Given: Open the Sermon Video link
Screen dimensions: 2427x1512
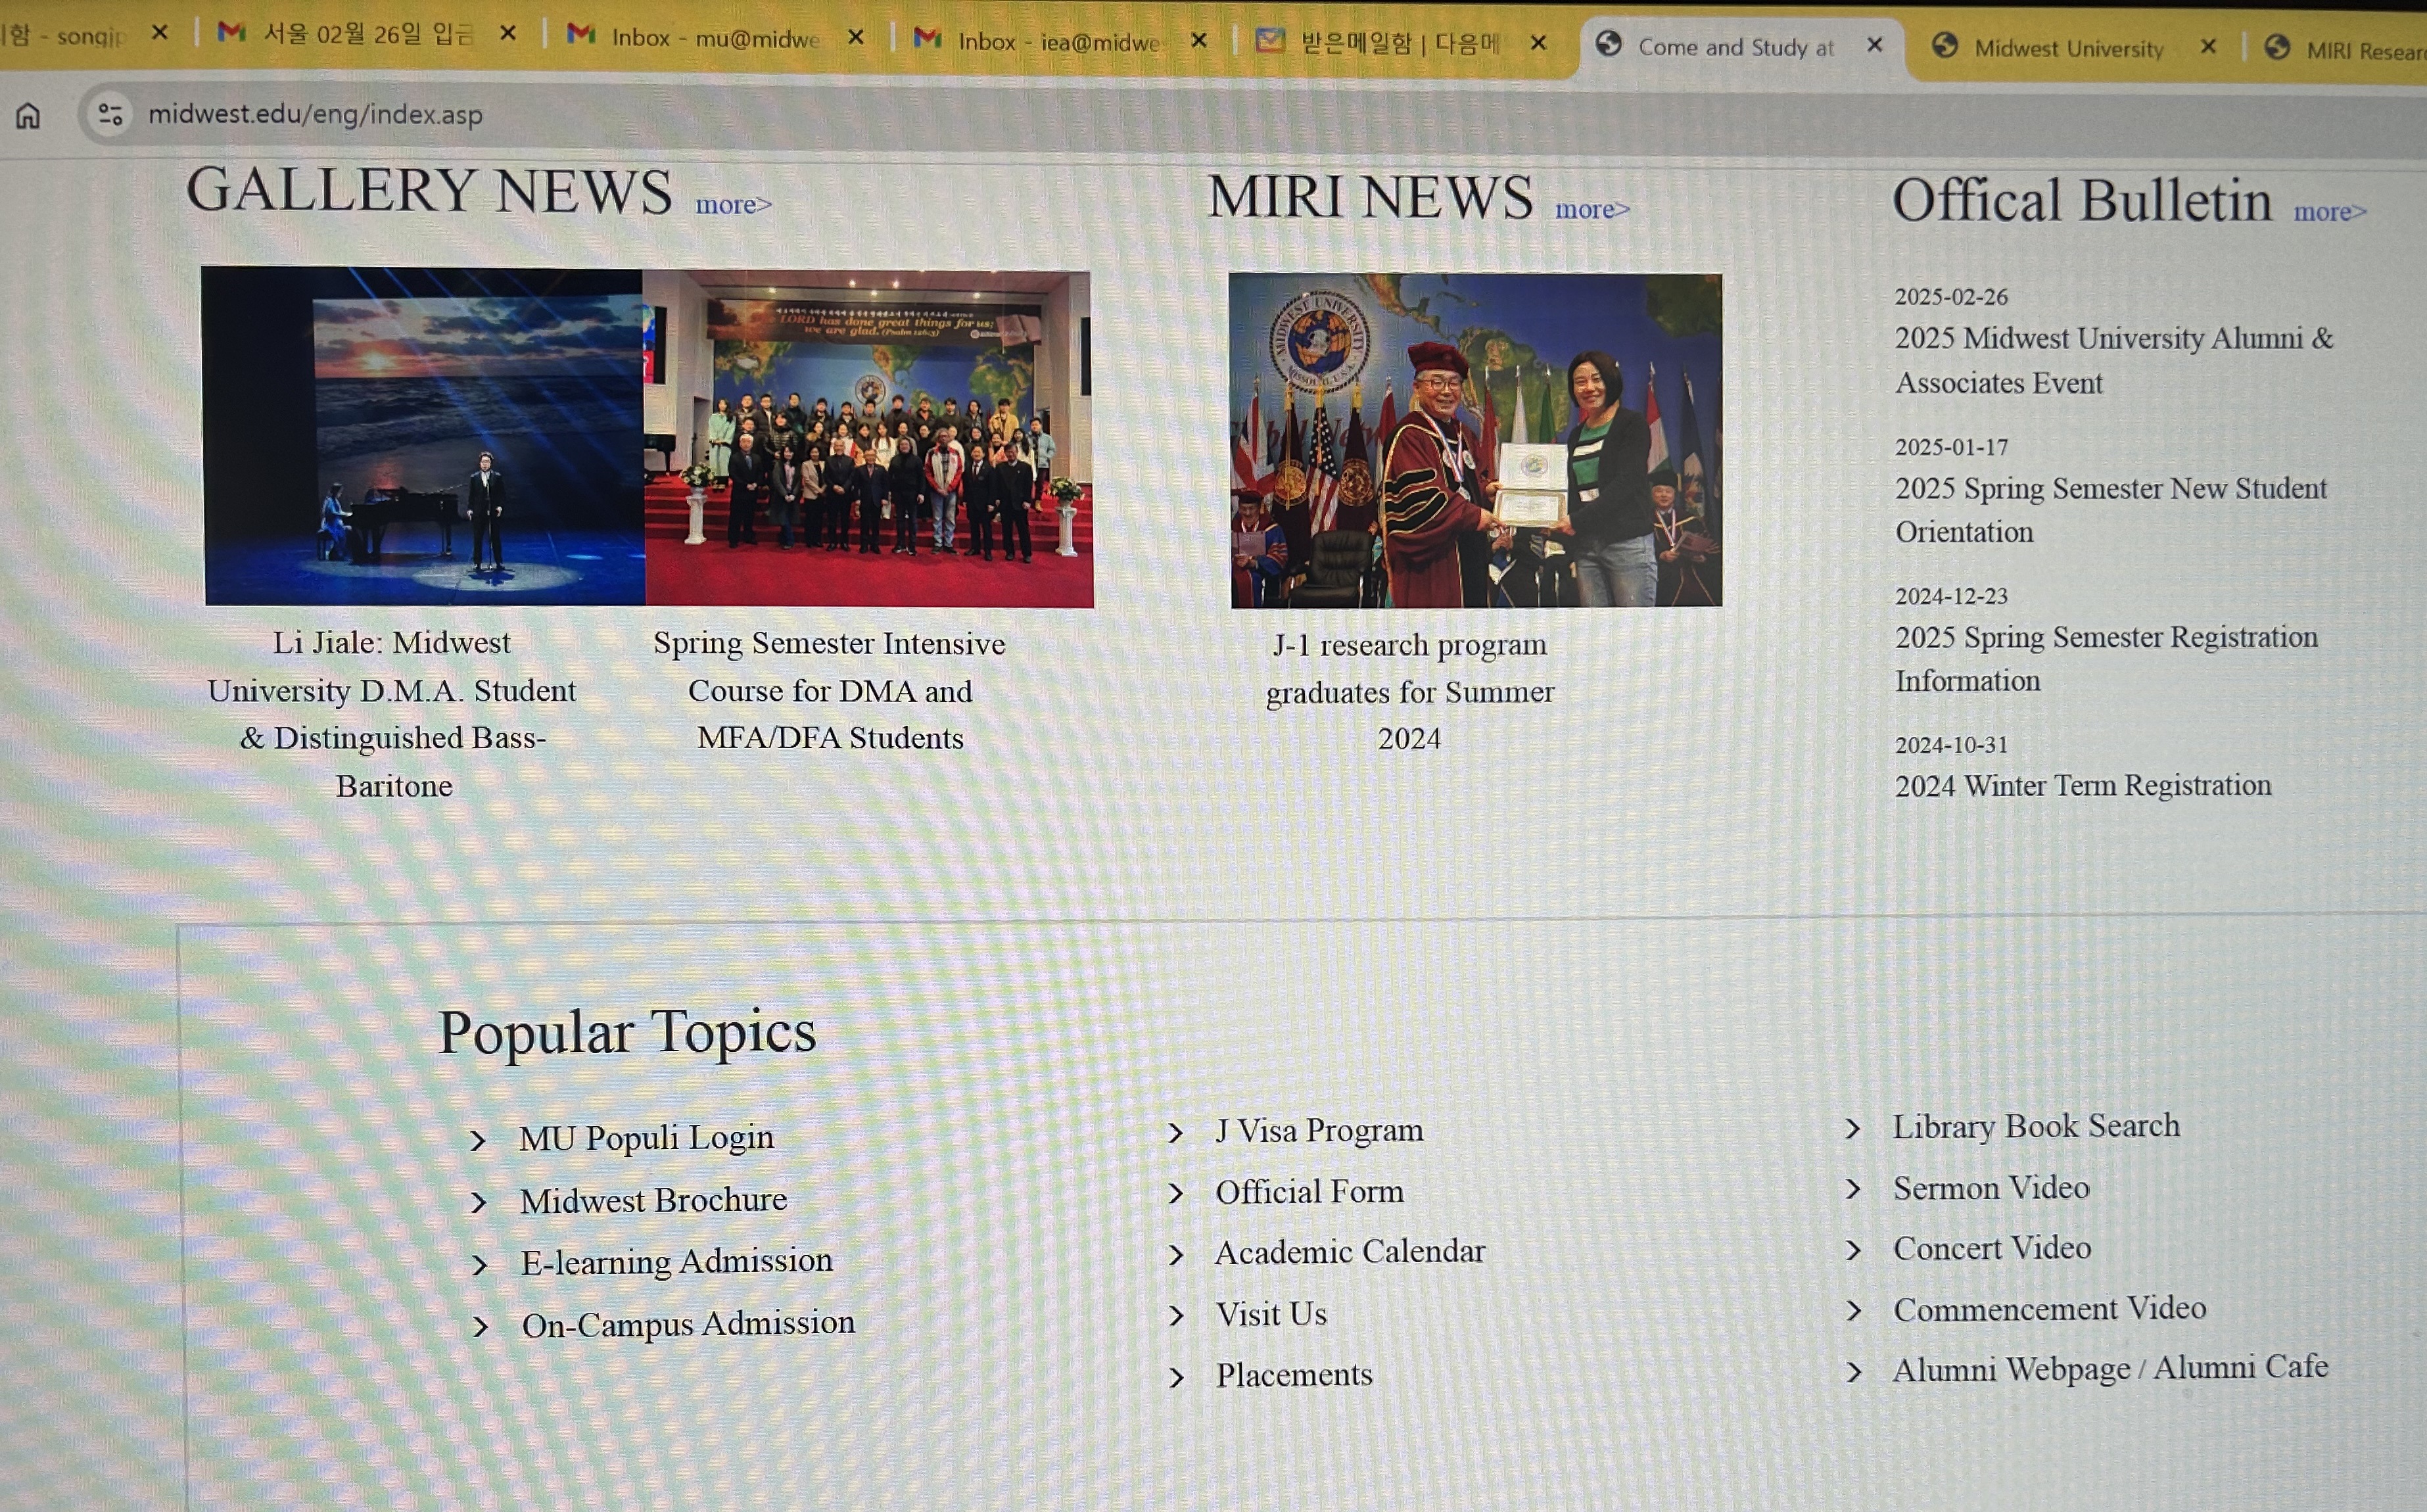Looking at the screenshot, I should click(x=1991, y=1188).
